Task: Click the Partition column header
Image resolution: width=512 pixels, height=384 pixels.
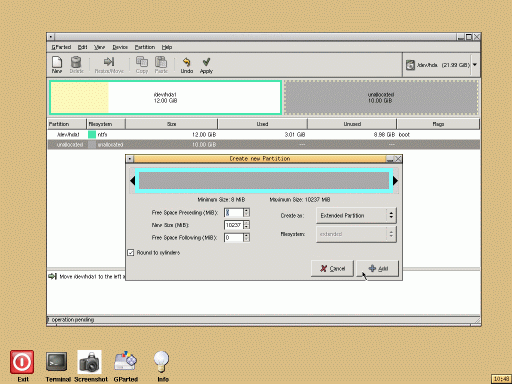Action: [67, 124]
